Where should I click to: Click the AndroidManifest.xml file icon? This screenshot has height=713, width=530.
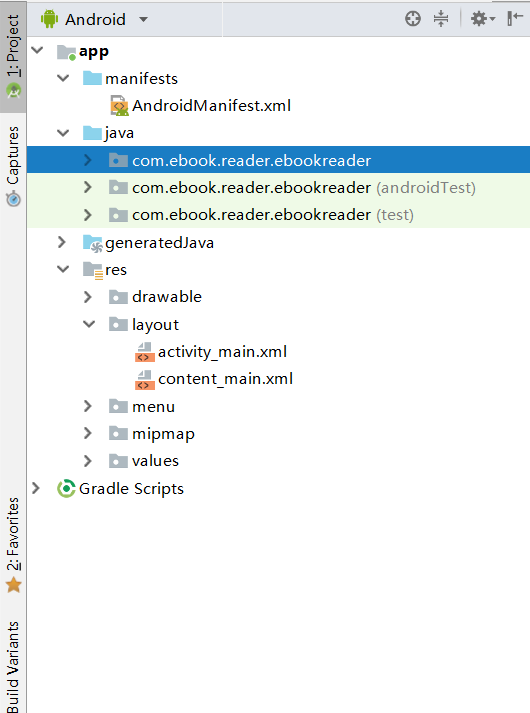pyautogui.click(x=119, y=105)
